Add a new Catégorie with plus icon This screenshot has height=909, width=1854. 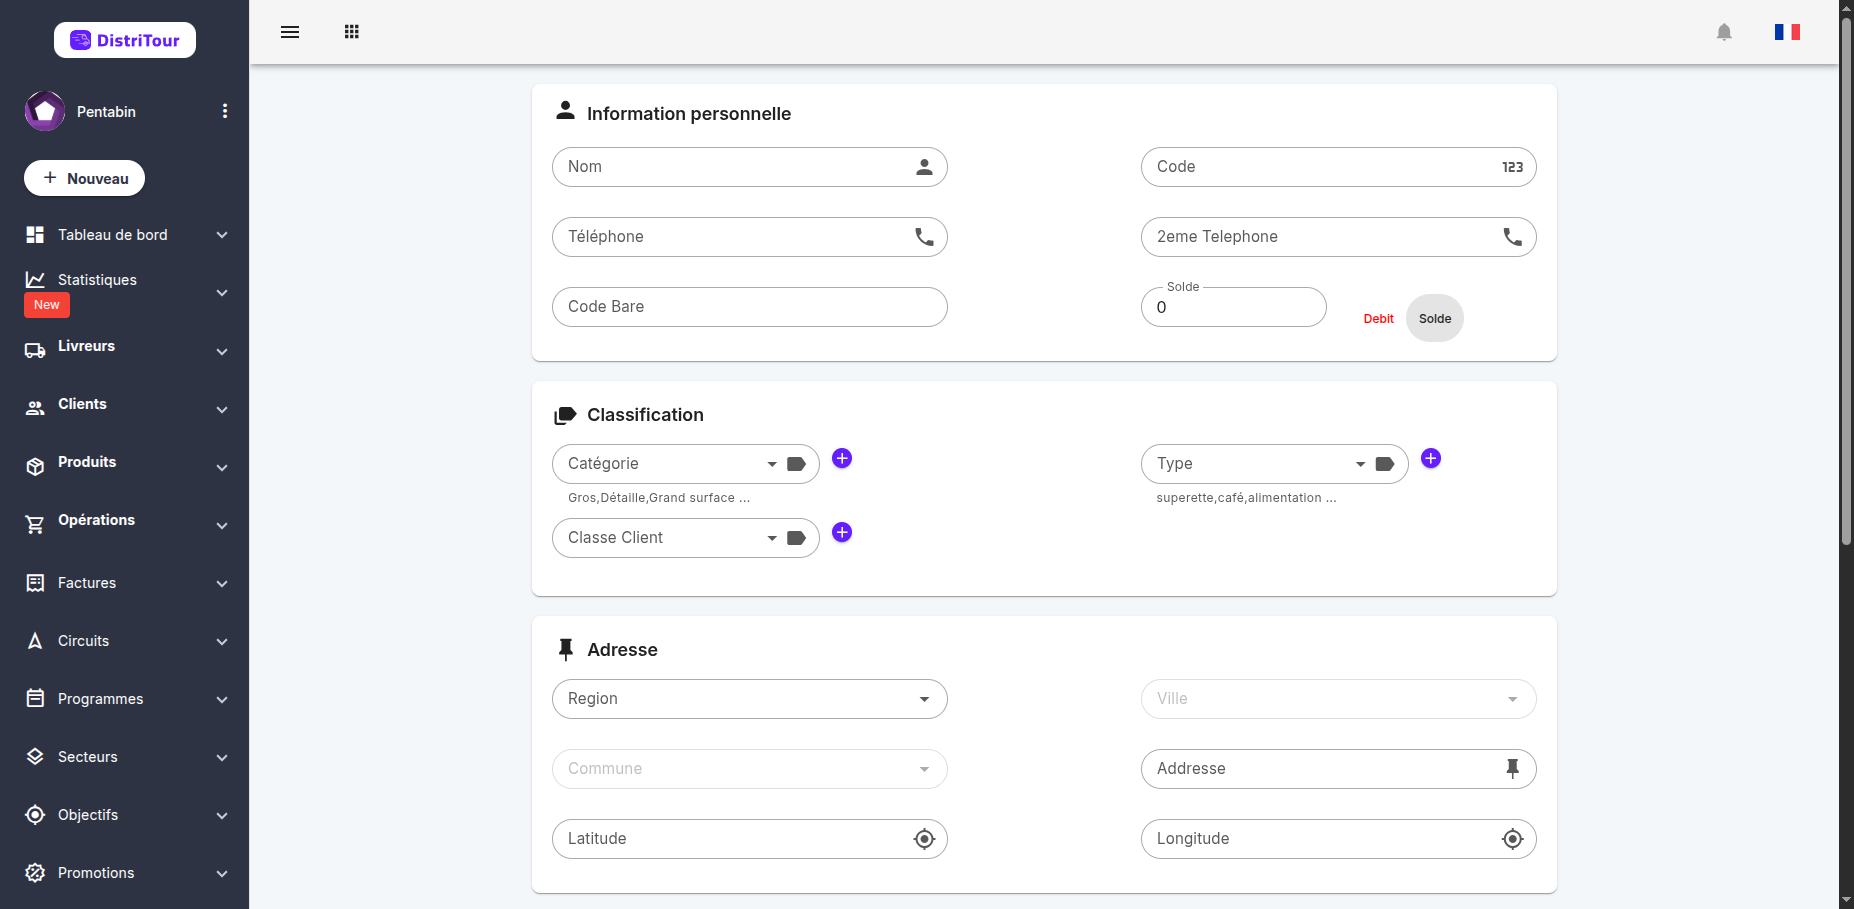(x=842, y=458)
